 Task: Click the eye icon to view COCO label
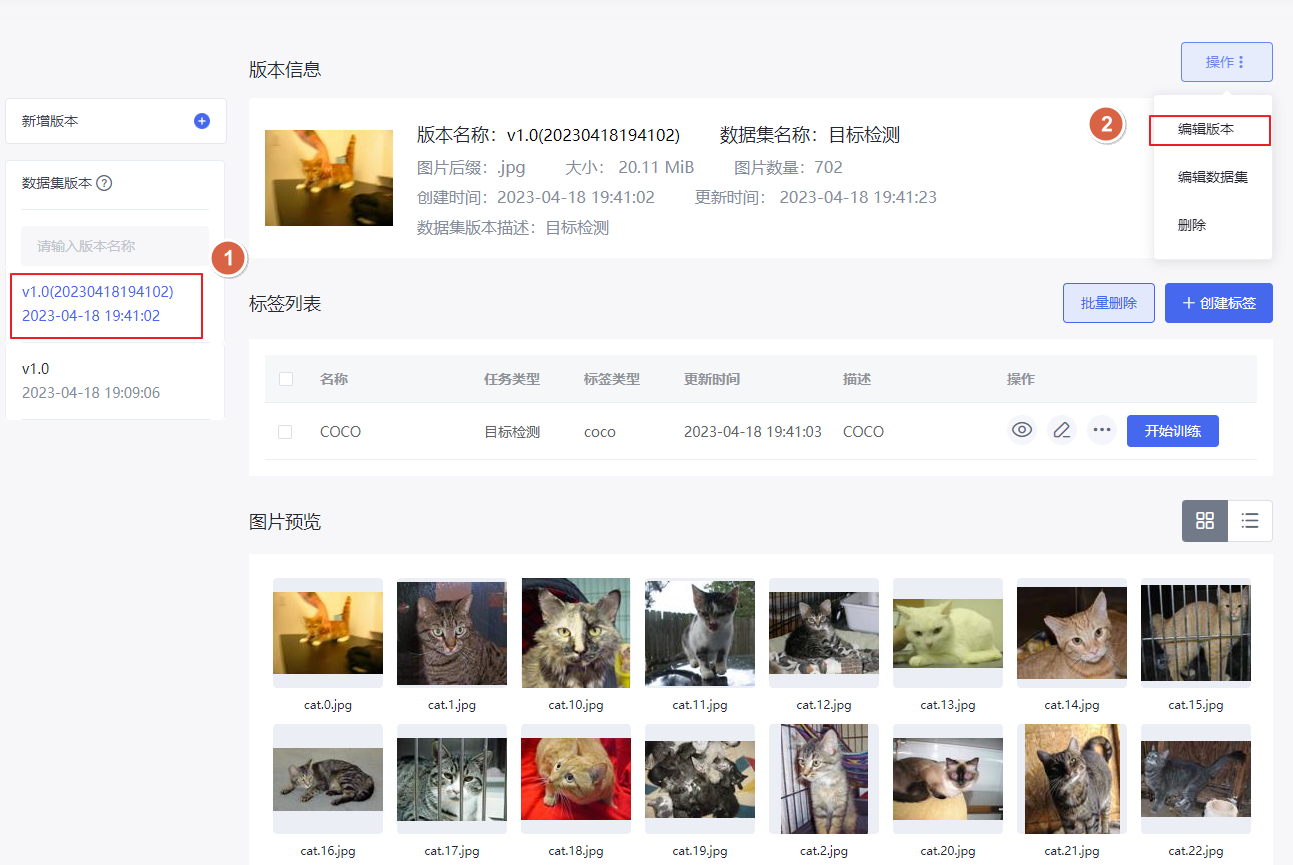click(x=1021, y=431)
